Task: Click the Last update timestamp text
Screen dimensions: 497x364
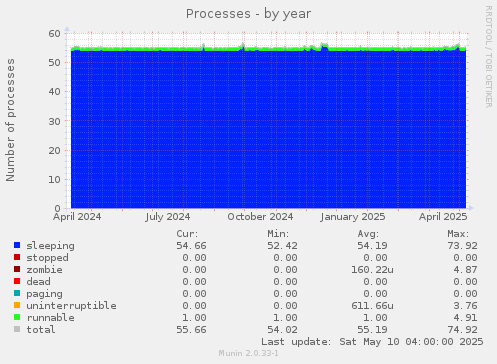Action: point(372,342)
